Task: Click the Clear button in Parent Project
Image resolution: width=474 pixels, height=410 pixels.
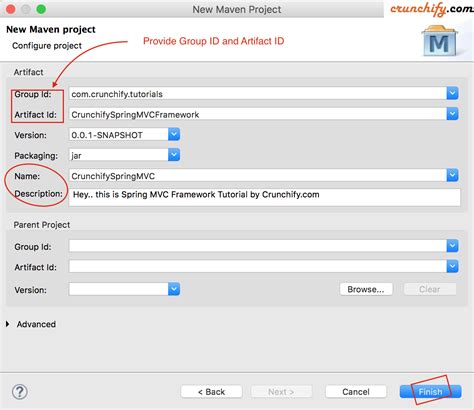Action: pos(430,289)
